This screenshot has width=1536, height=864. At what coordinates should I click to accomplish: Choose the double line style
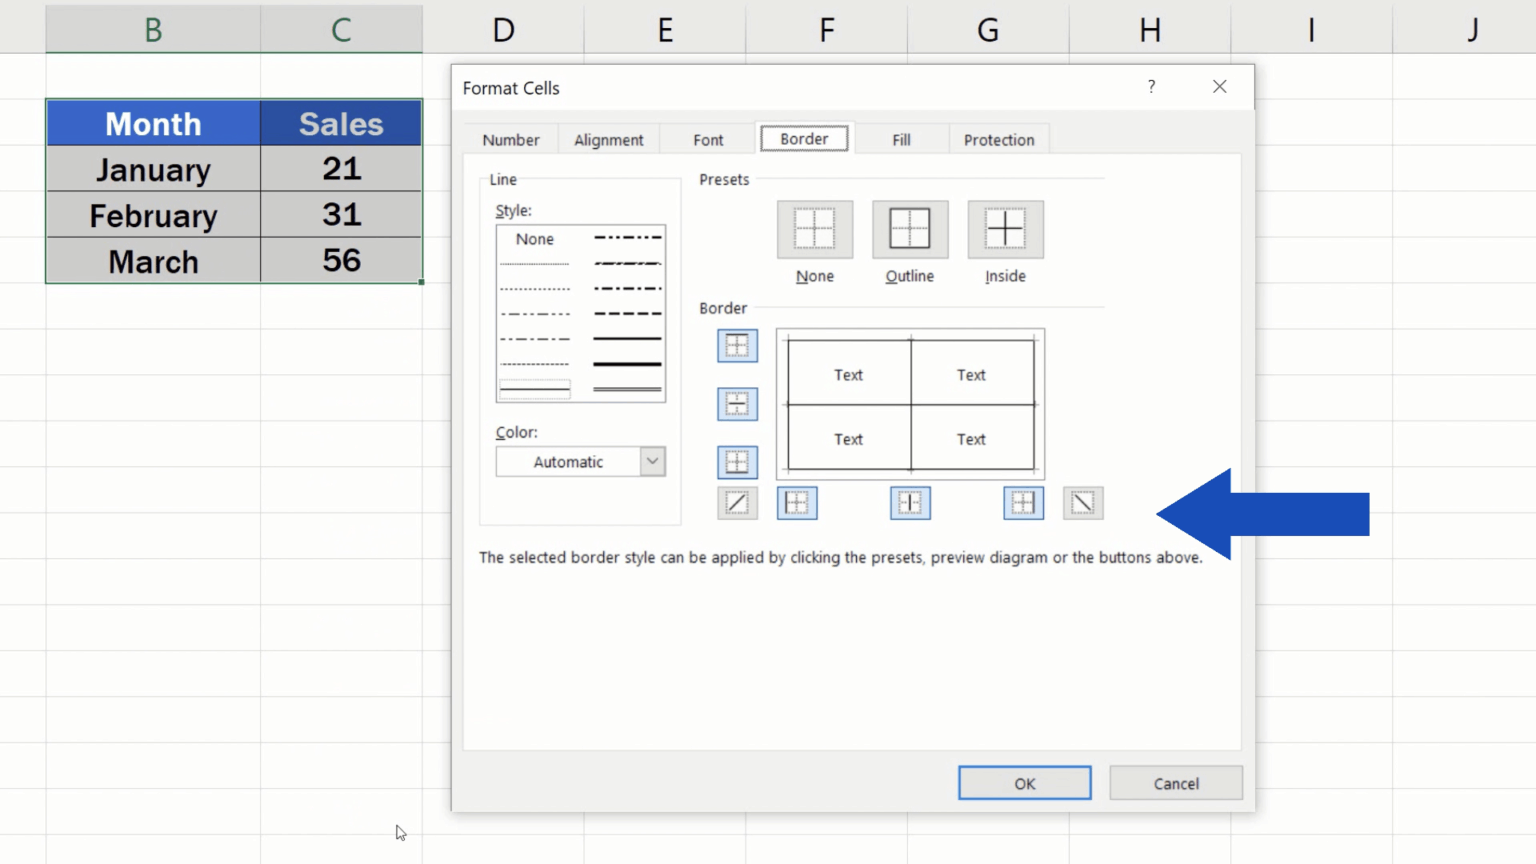click(x=627, y=388)
